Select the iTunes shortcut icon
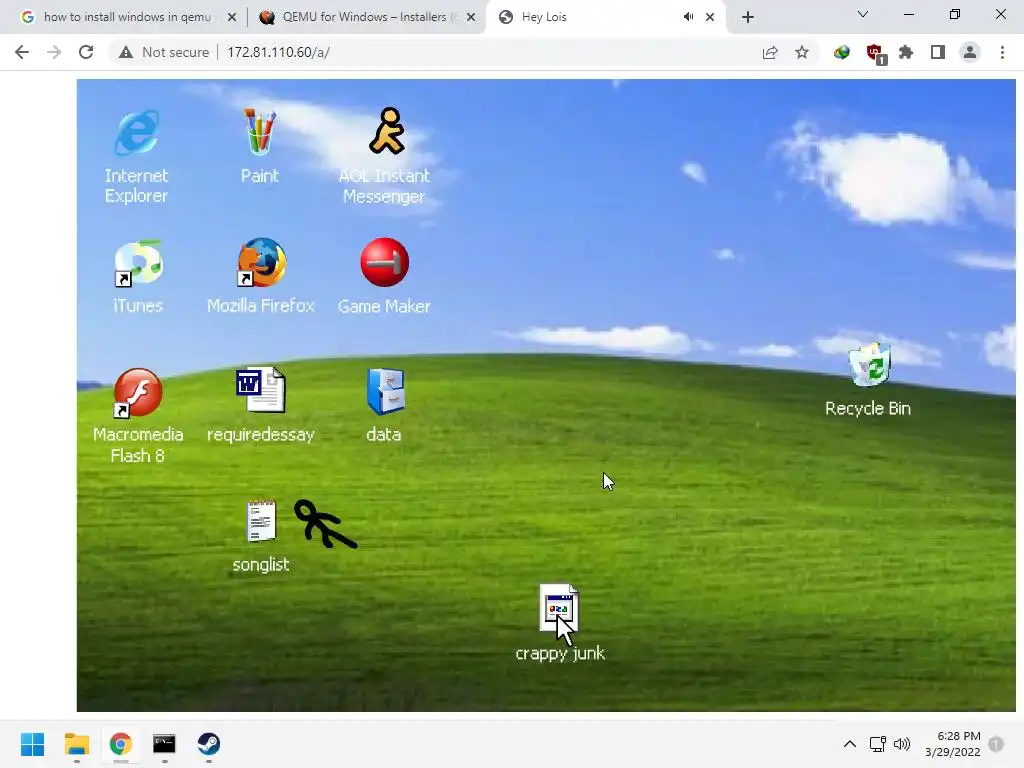1024x768 pixels. click(x=138, y=263)
